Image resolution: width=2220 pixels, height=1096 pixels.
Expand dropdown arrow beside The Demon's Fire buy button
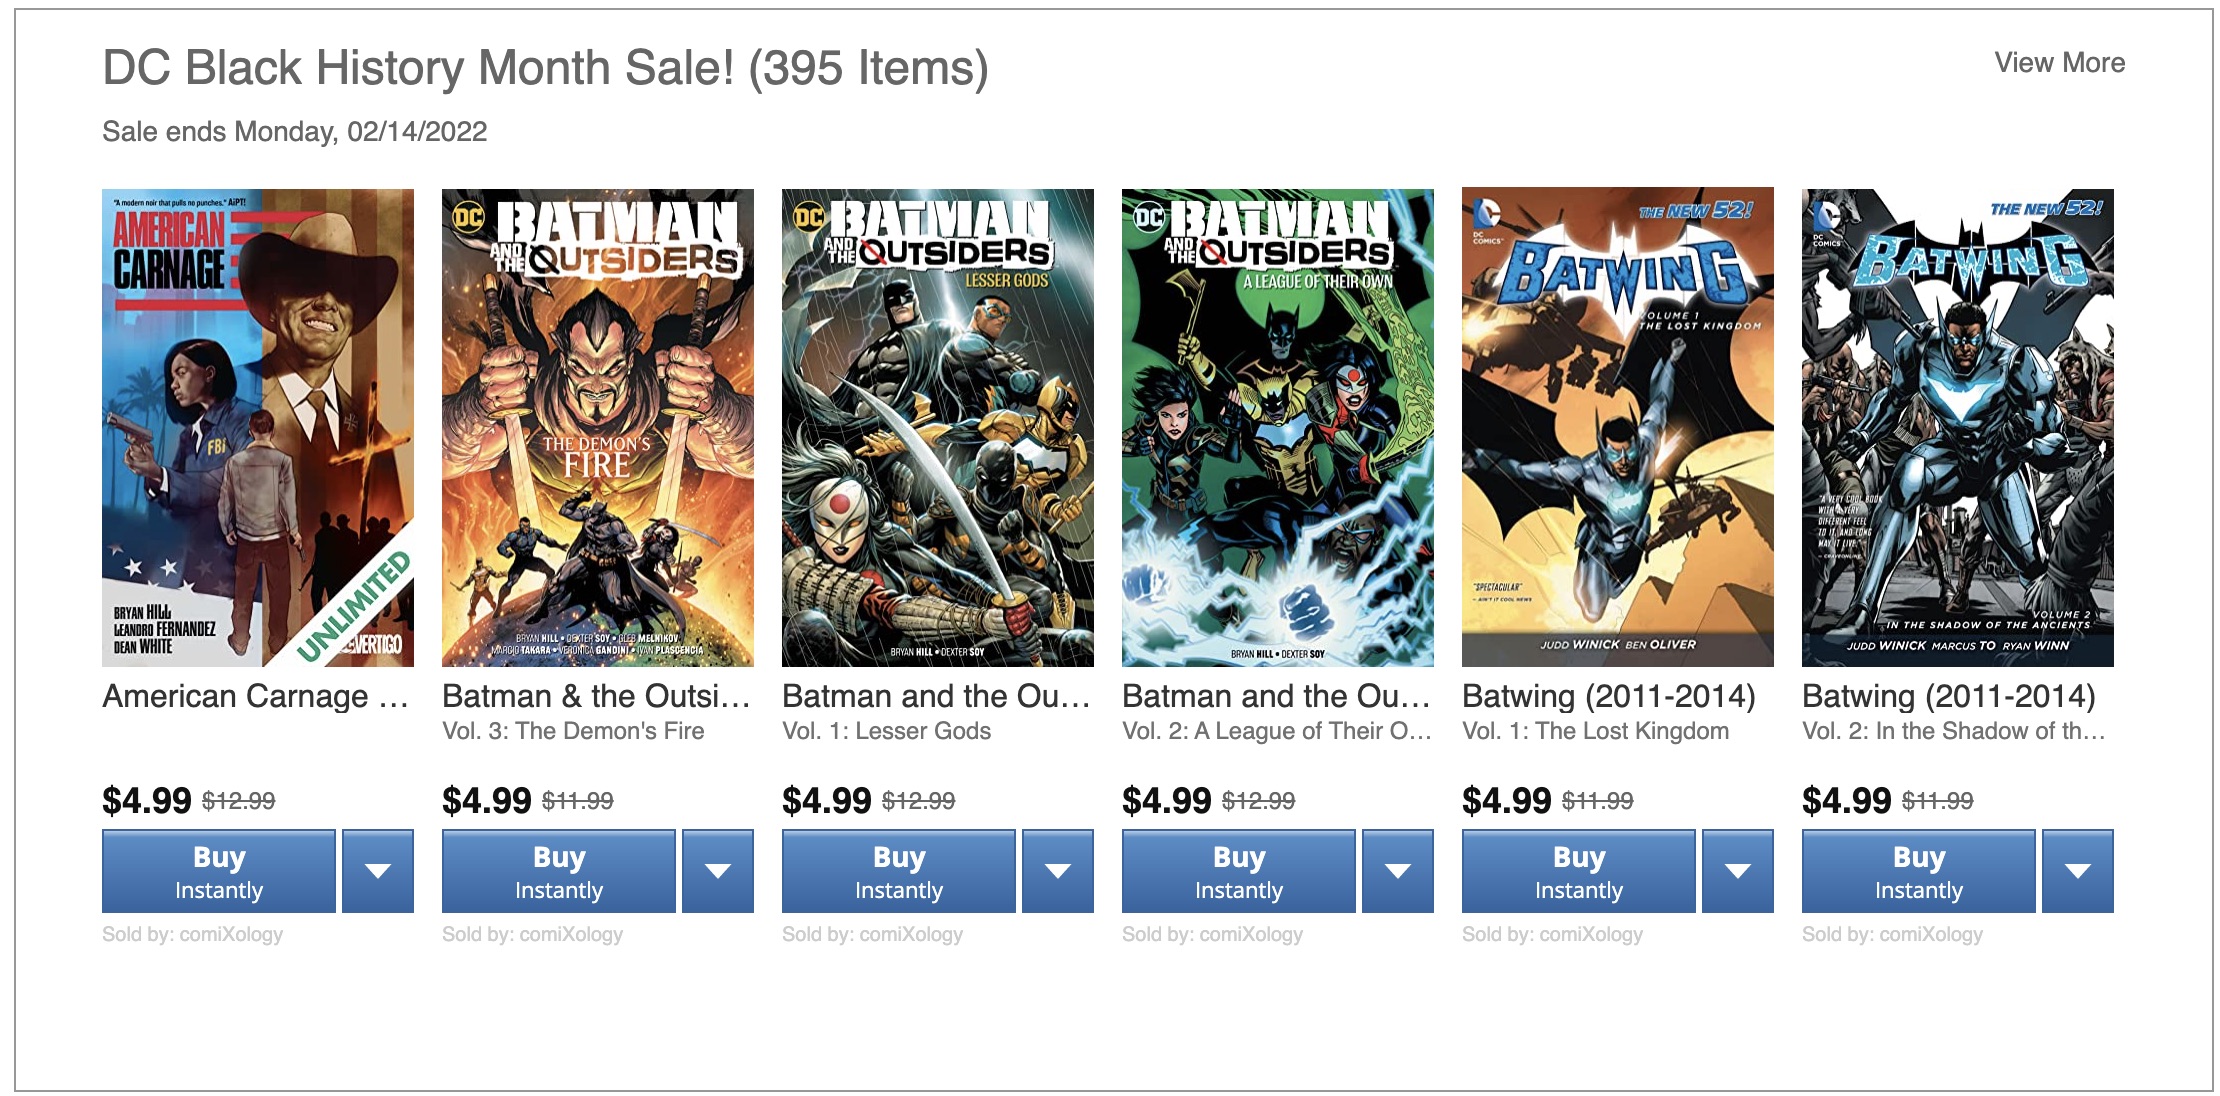(x=718, y=871)
